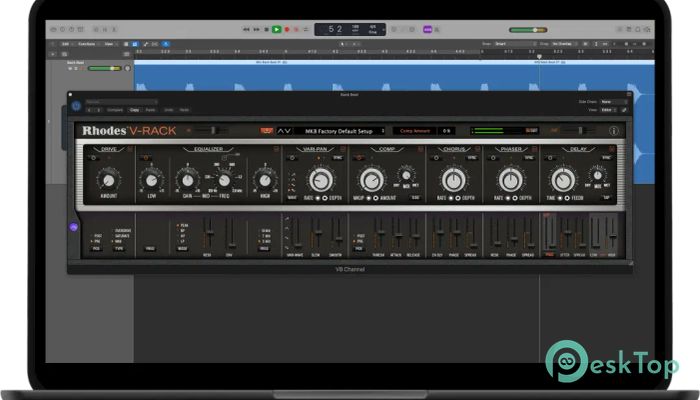Click the Phaser Rate/Depth knob
The width and height of the screenshot is (700, 400).
pyautogui.click(x=511, y=180)
